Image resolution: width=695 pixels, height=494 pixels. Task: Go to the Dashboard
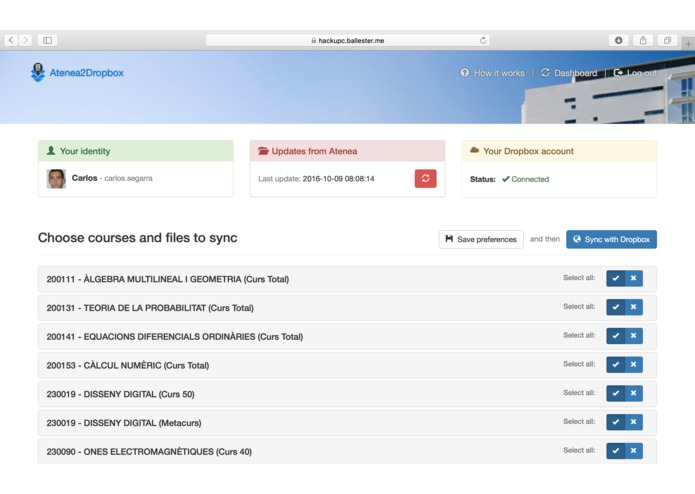[569, 73]
